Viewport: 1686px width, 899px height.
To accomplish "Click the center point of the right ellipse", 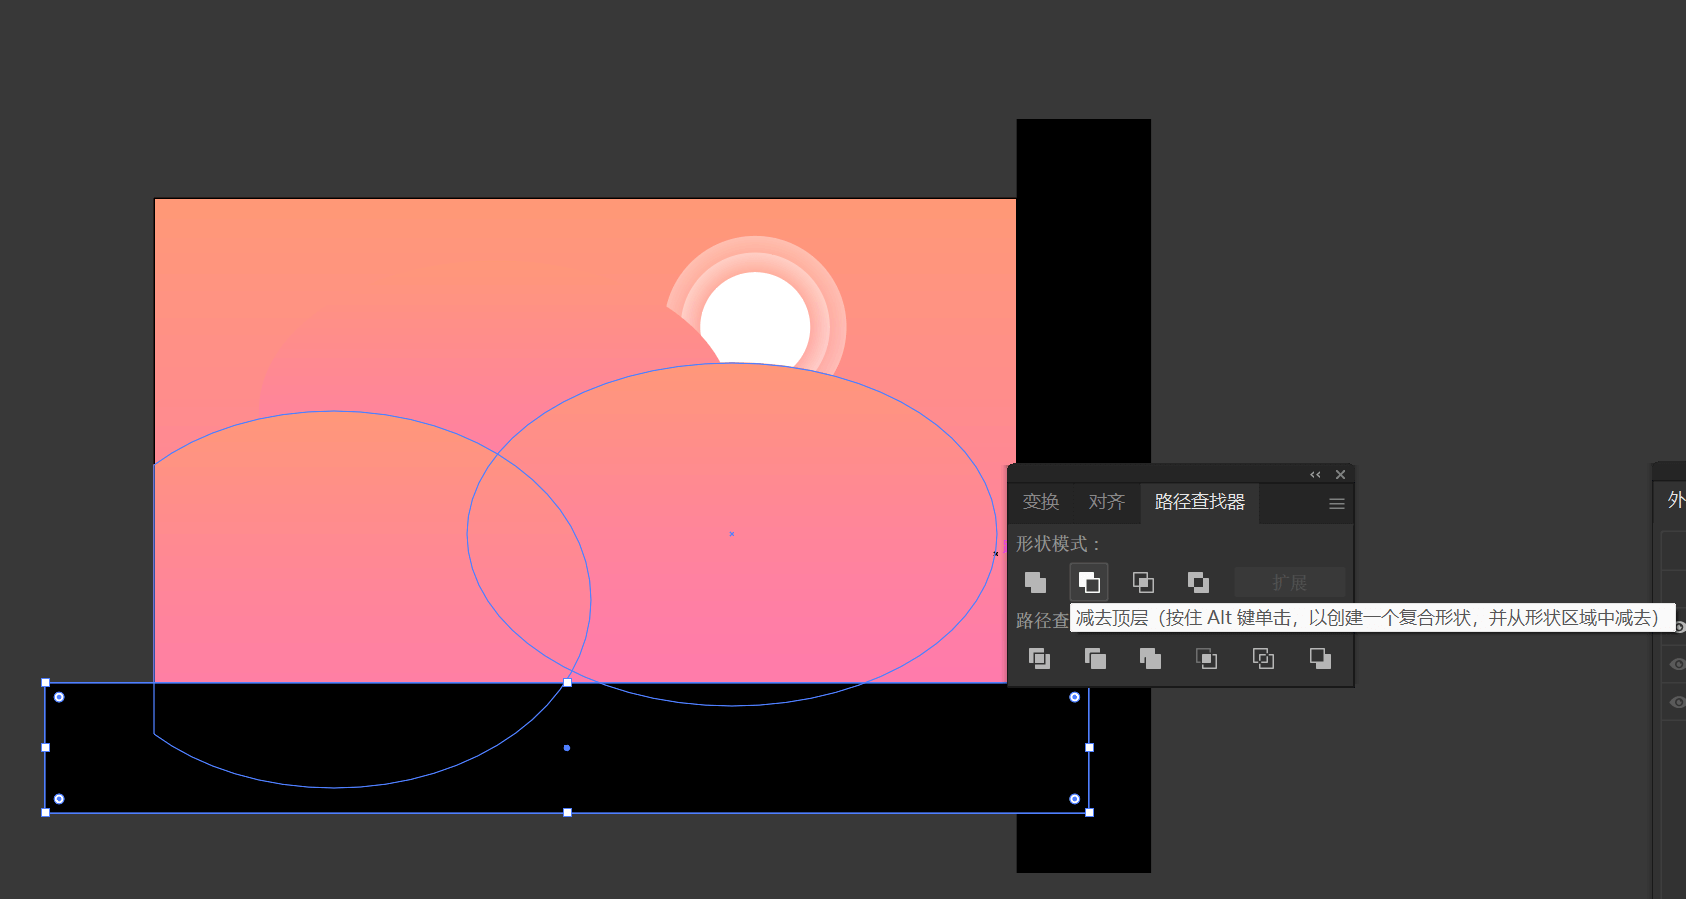I will [732, 534].
